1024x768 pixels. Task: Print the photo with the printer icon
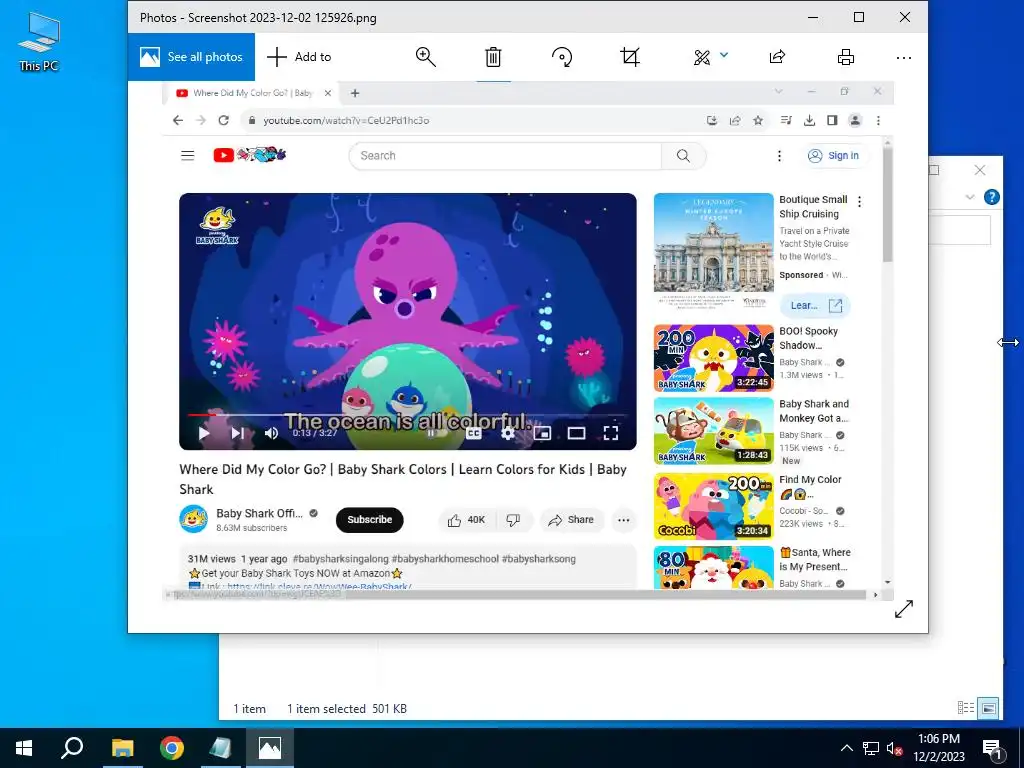[846, 57]
